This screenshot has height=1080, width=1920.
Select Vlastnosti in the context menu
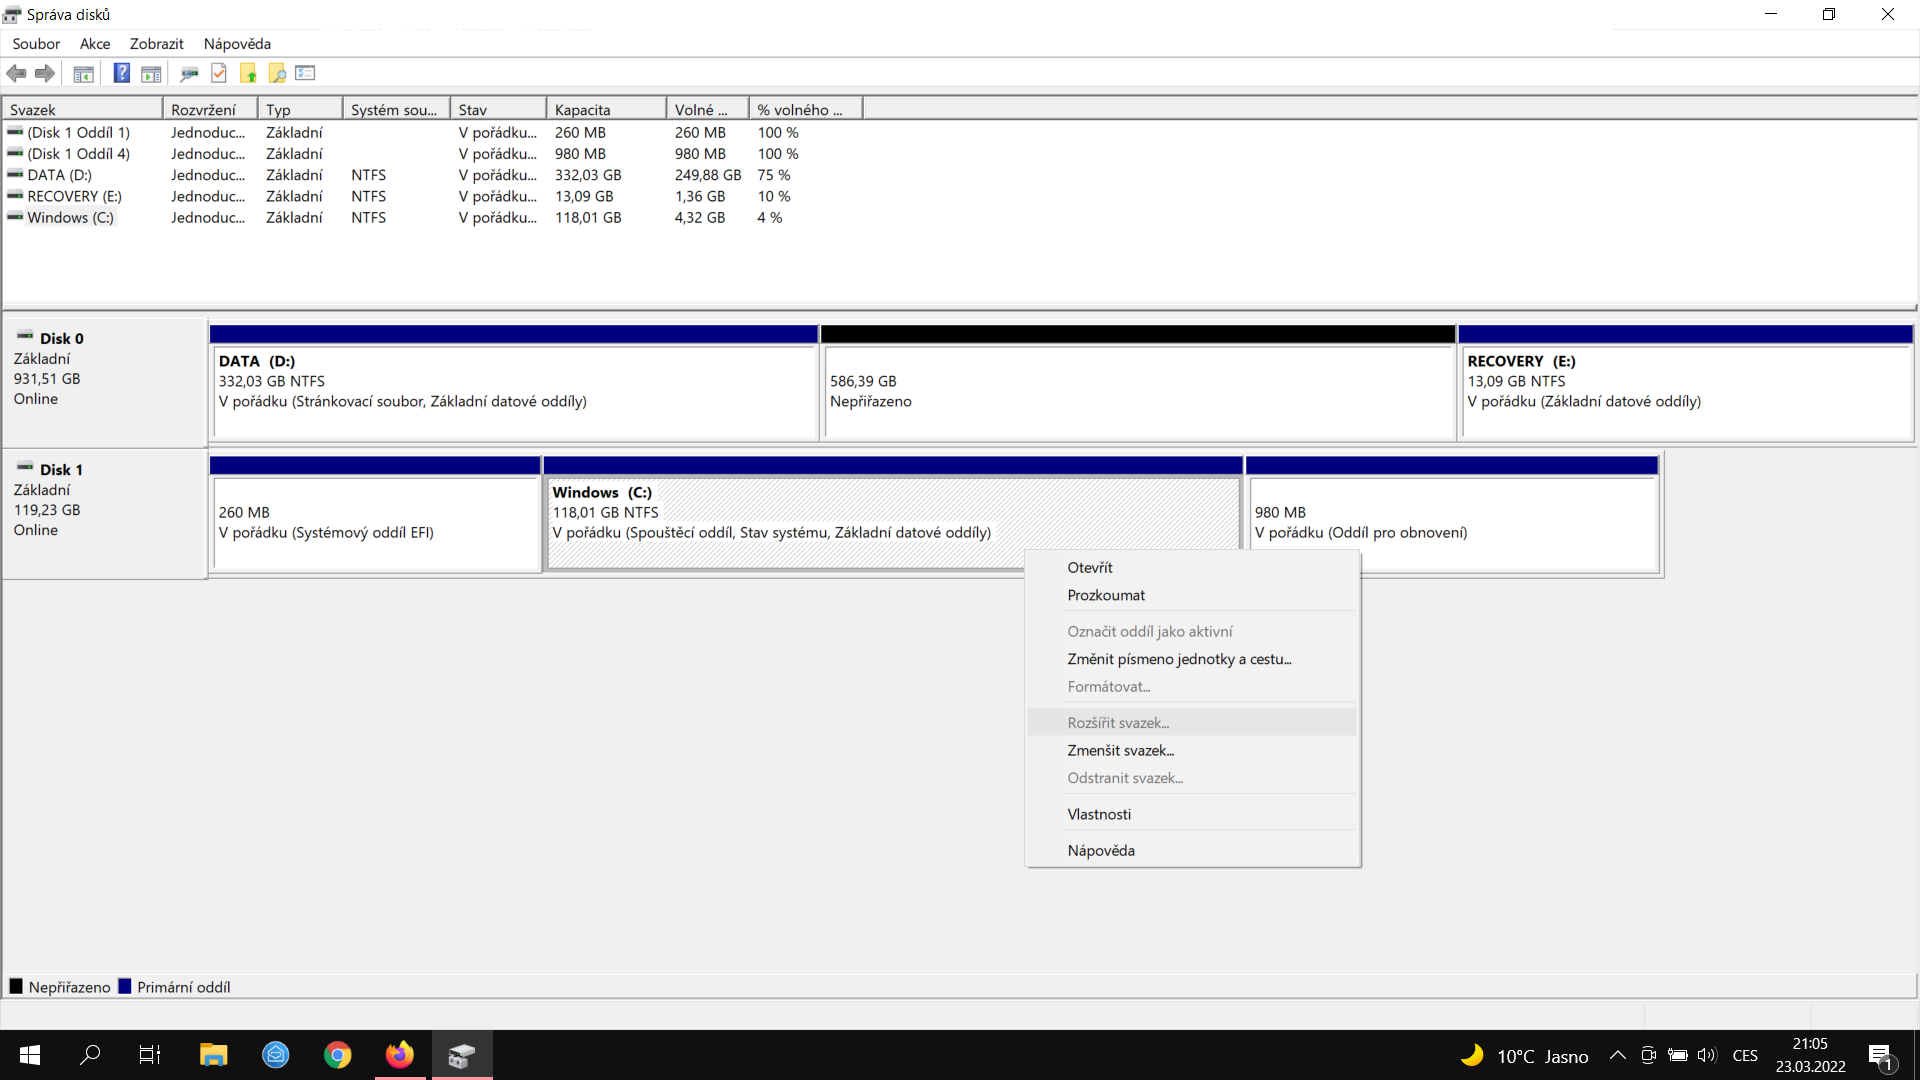coord(1099,814)
